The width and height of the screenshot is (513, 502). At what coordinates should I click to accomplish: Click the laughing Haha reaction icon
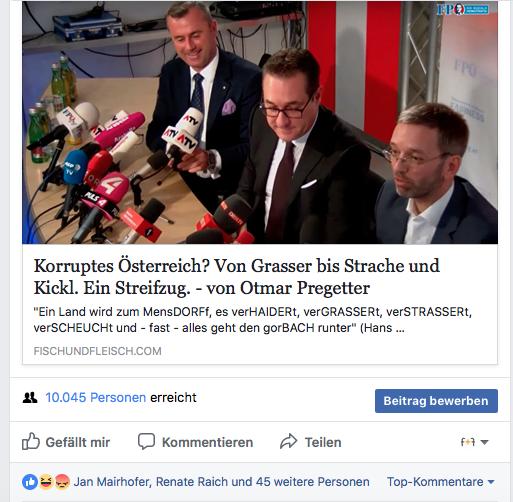[46, 482]
